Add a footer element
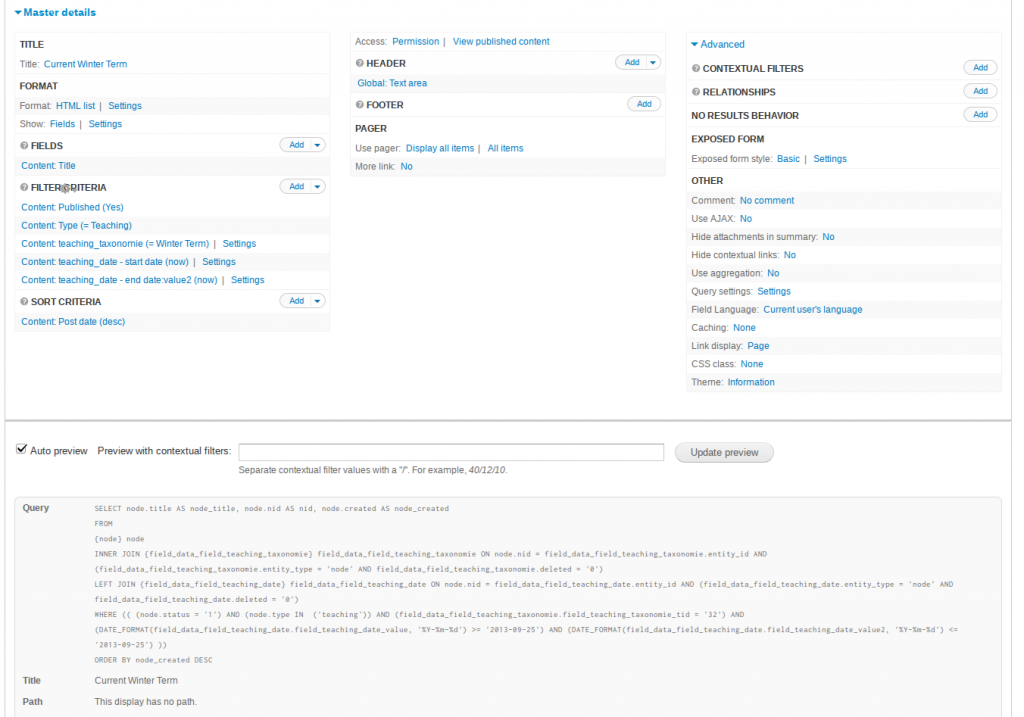1024x717 pixels. click(643, 104)
